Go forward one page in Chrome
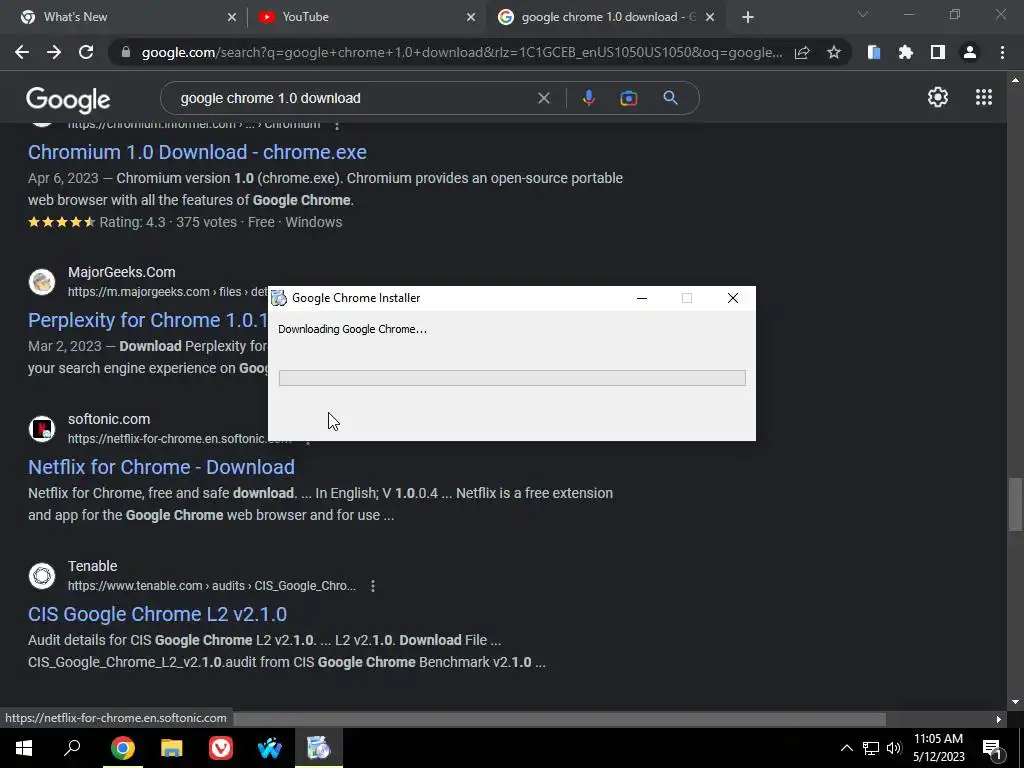 tap(54, 52)
